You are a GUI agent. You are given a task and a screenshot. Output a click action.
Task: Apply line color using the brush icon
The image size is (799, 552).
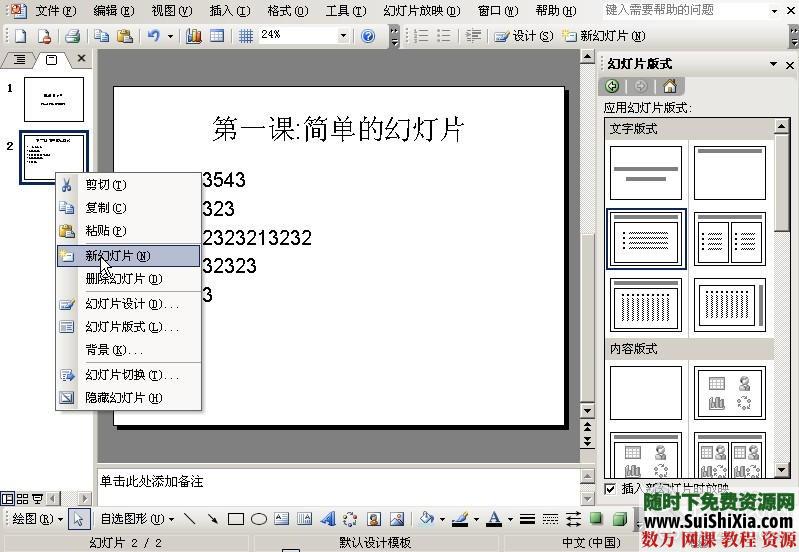pyautogui.click(x=461, y=519)
